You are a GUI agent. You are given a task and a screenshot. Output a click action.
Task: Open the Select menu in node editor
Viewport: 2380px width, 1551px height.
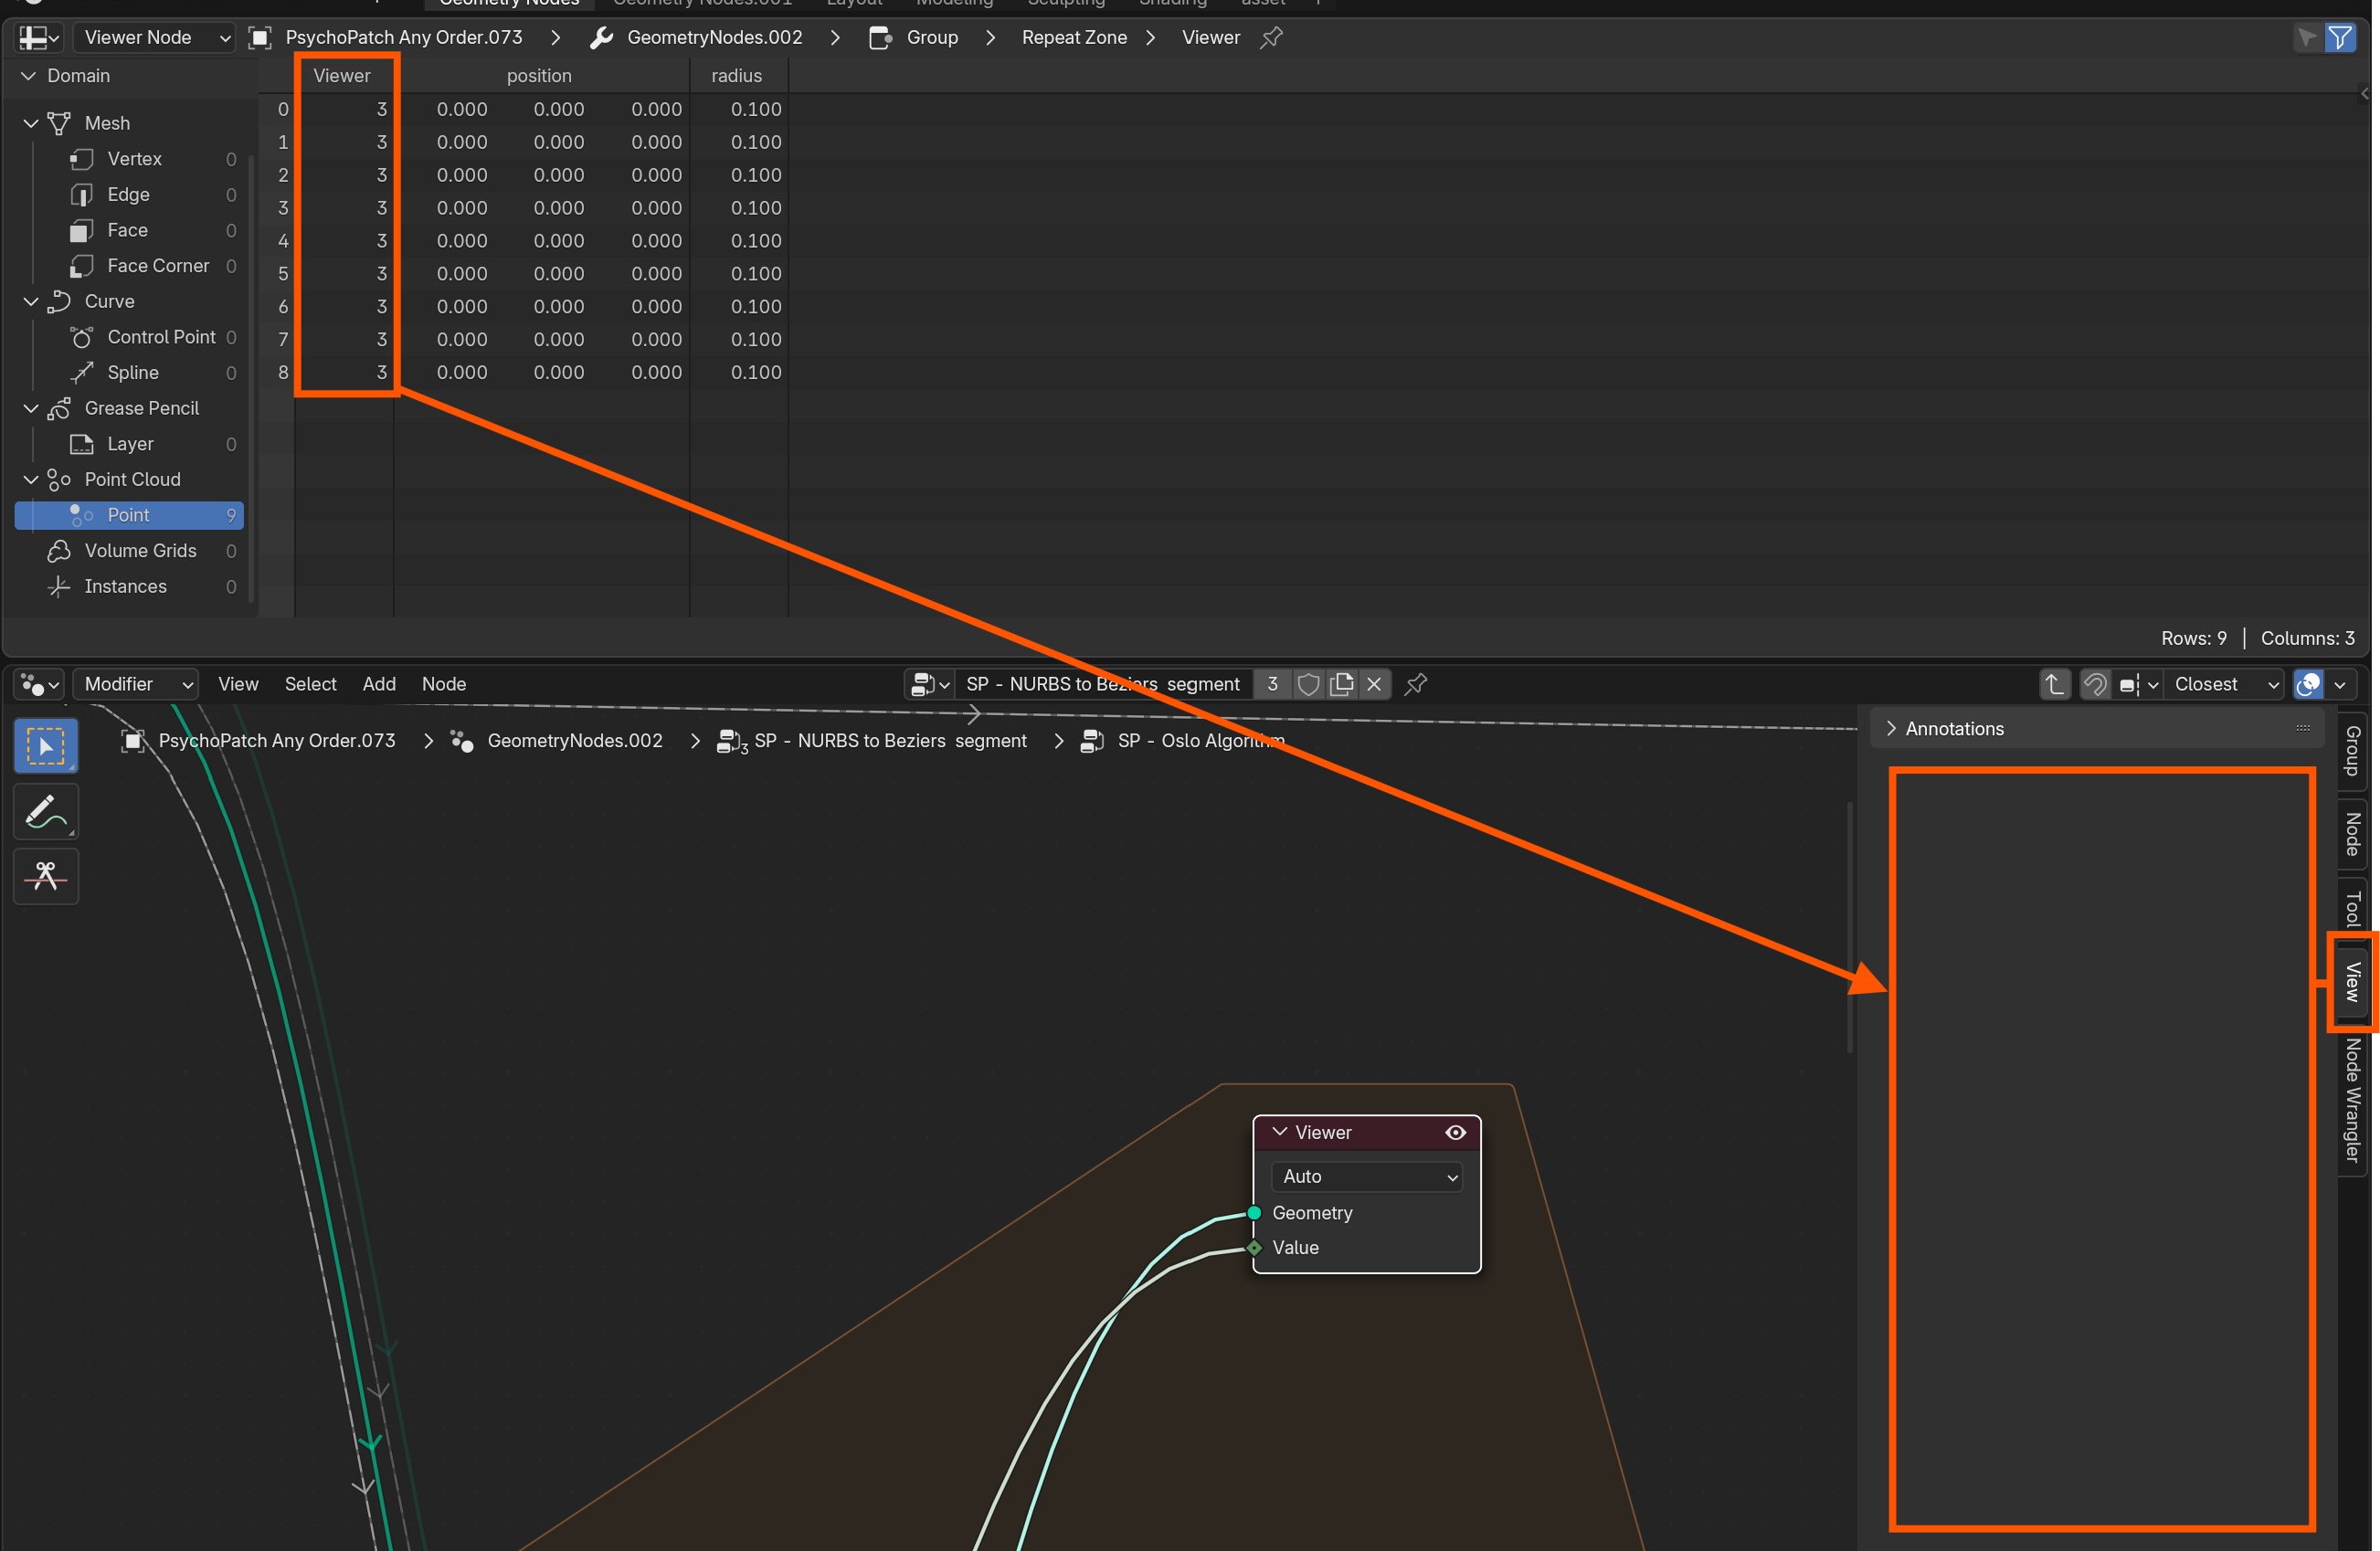[x=310, y=684]
